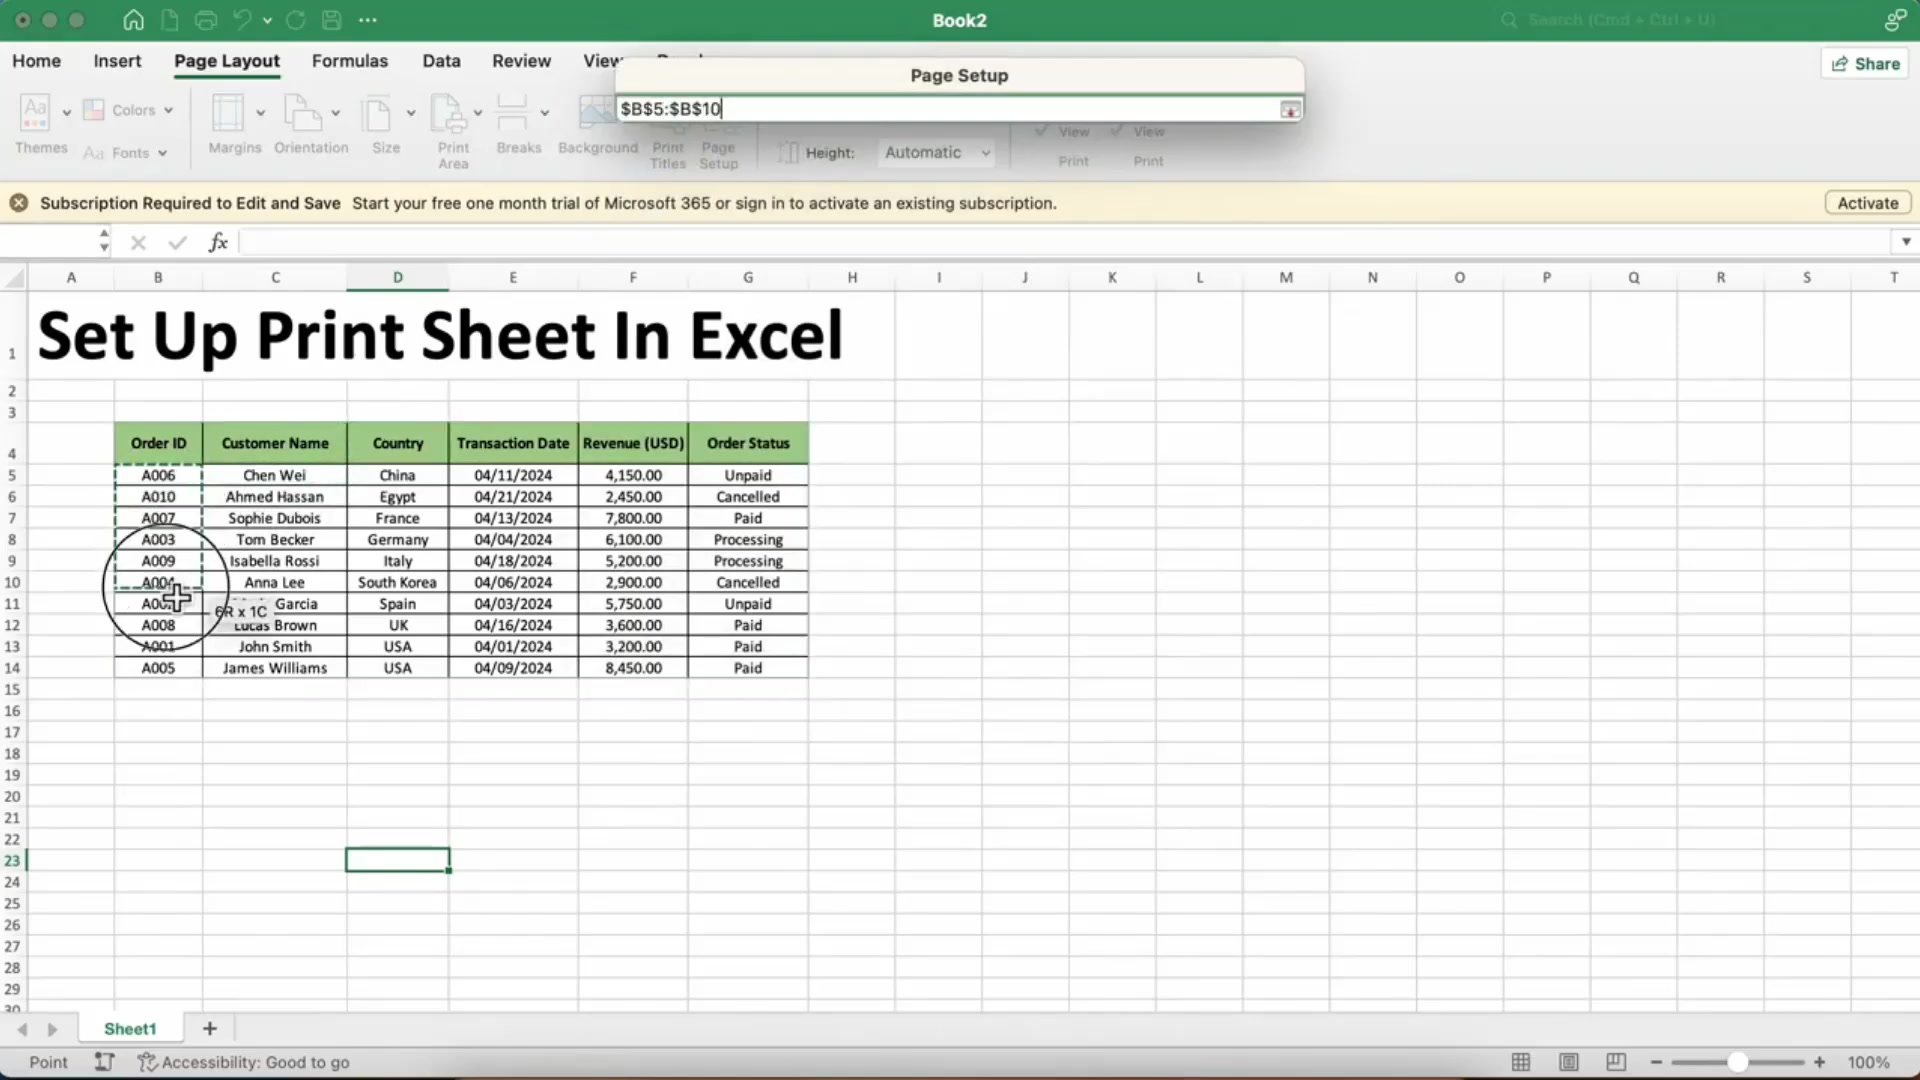Open a new file via title bar icon
Image resolution: width=1920 pixels, height=1080 pixels.
point(170,20)
